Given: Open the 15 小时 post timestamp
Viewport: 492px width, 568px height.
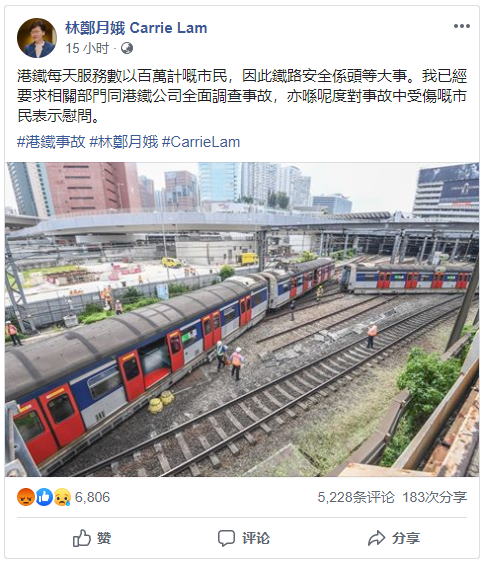Looking at the screenshot, I should pos(87,48).
